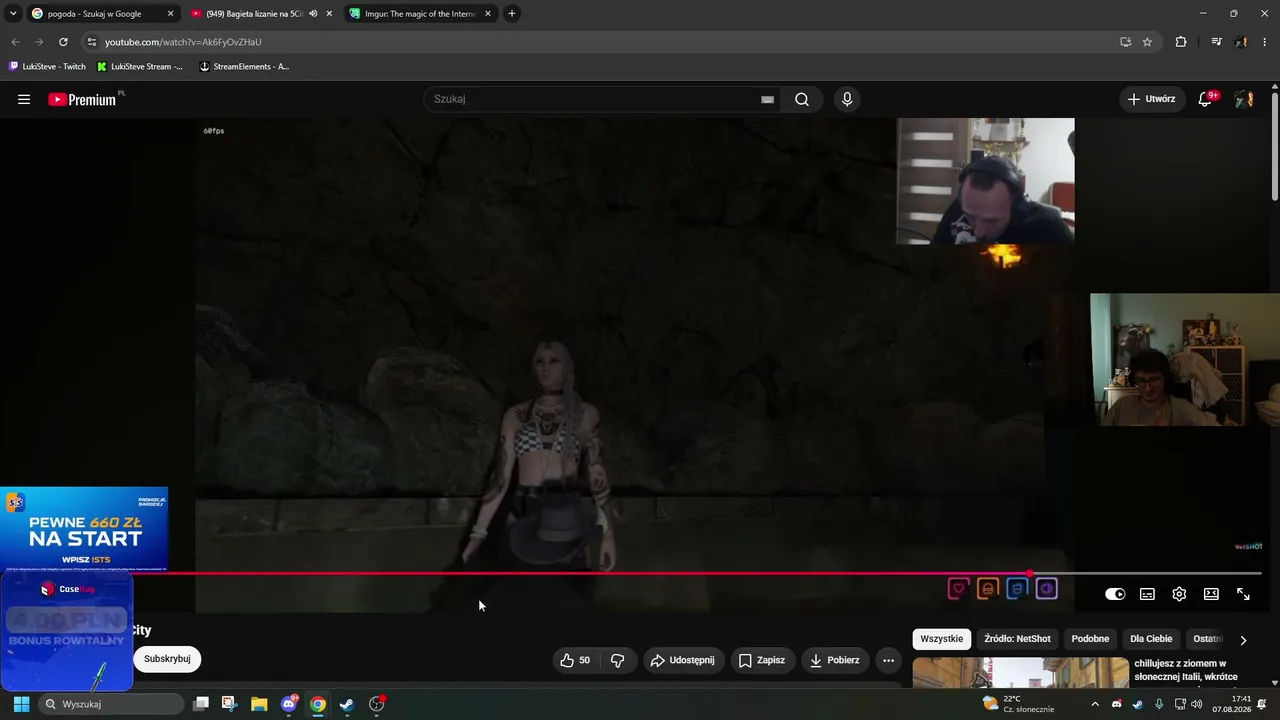The width and height of the screenshot is (1280, 720).
Task: Open the Chrome profile avatar
Action: [x=1241, y=42]
